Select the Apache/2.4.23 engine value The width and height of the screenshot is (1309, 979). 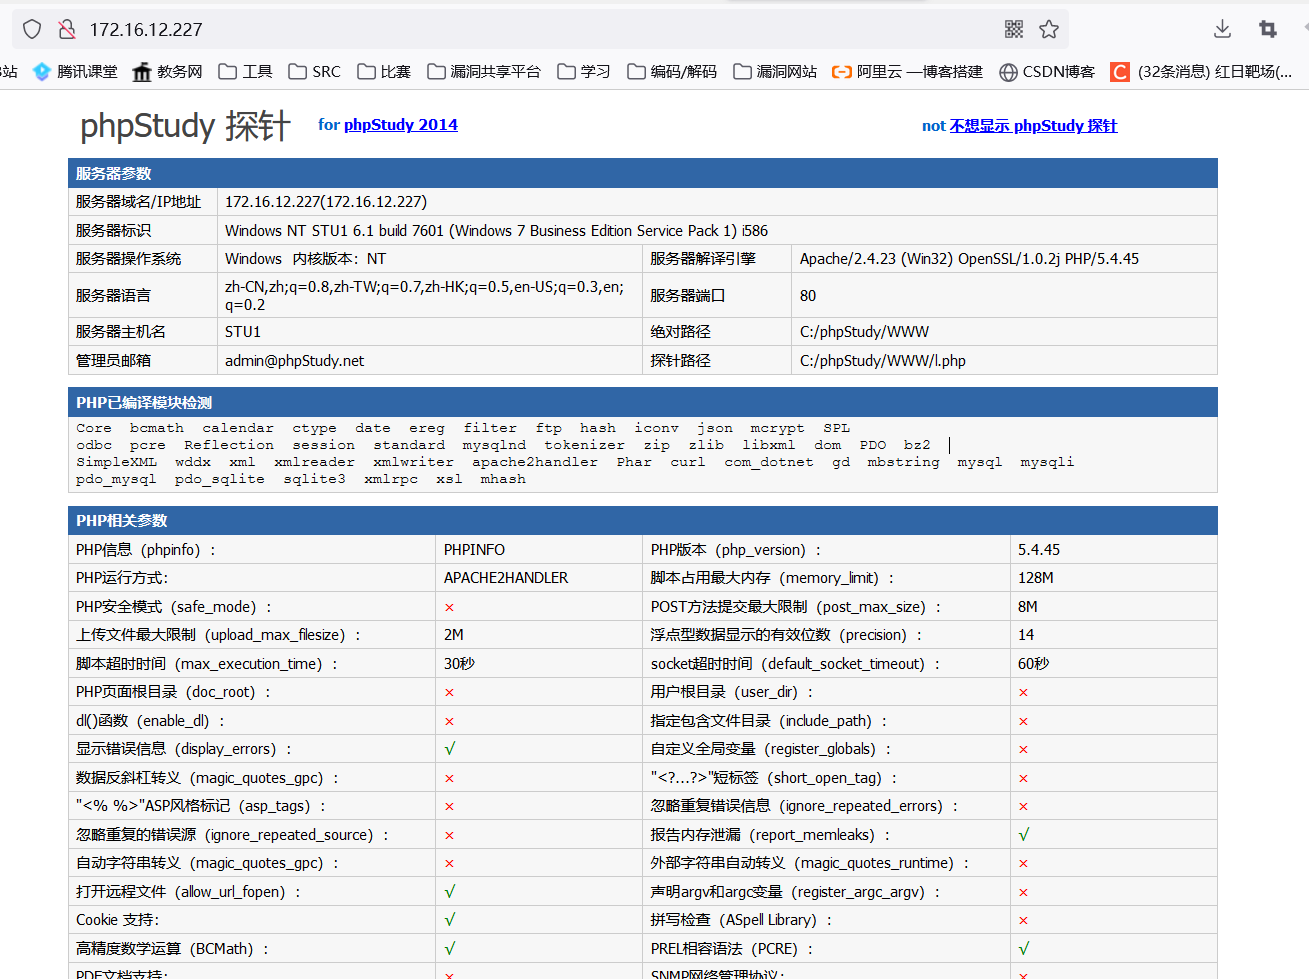[x=969, y=258]
